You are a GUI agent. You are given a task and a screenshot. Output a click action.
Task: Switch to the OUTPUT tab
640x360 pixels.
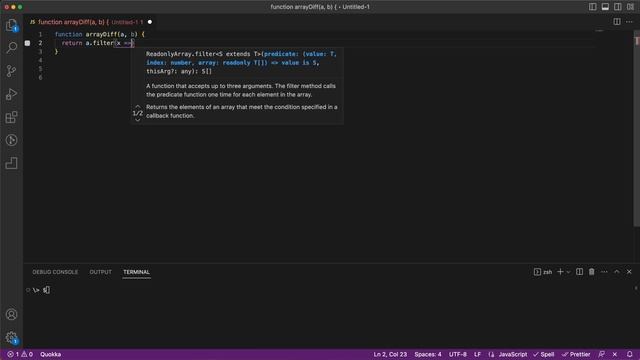click(x=100, y=272)
